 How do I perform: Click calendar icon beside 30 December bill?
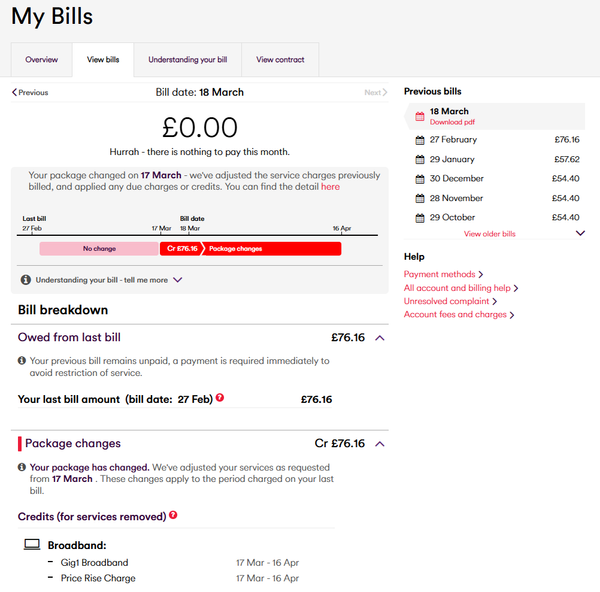tap(420, 179)
